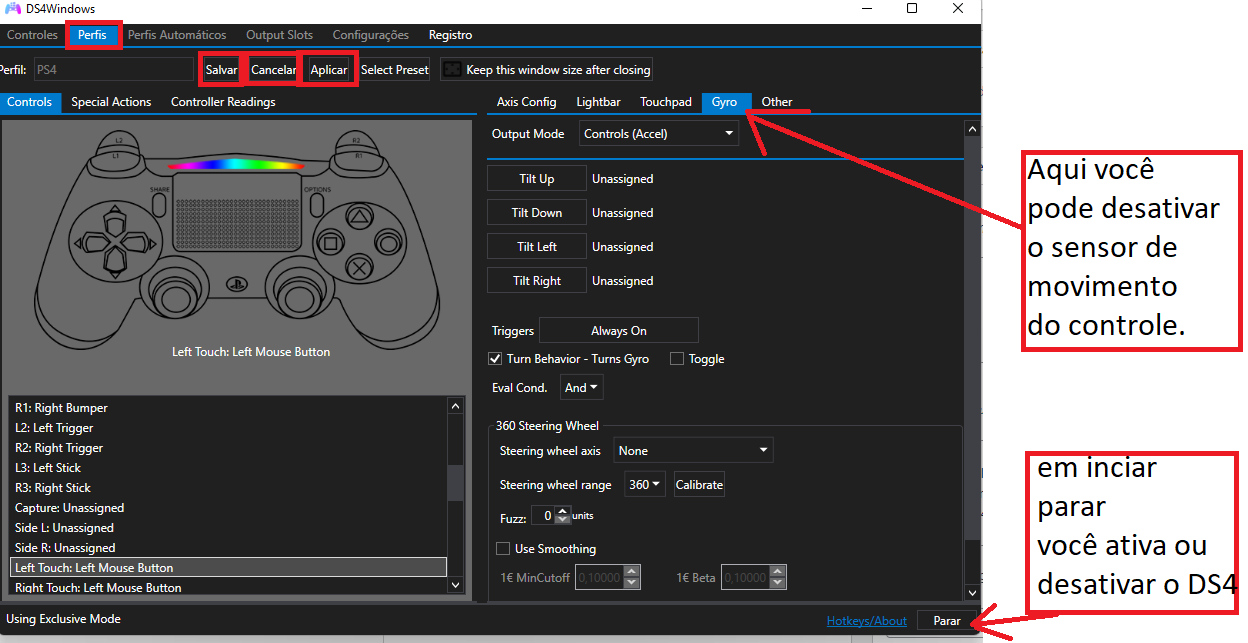Image resolution: width=1248 pixels, height=643 pixels.
Task: Click the Tilt Down button
Action: pyautogui.click(x=537, y=213)
